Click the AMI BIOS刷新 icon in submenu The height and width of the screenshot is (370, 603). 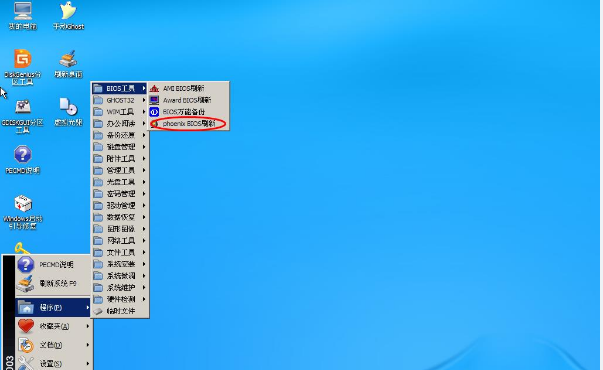coord(154,88)
